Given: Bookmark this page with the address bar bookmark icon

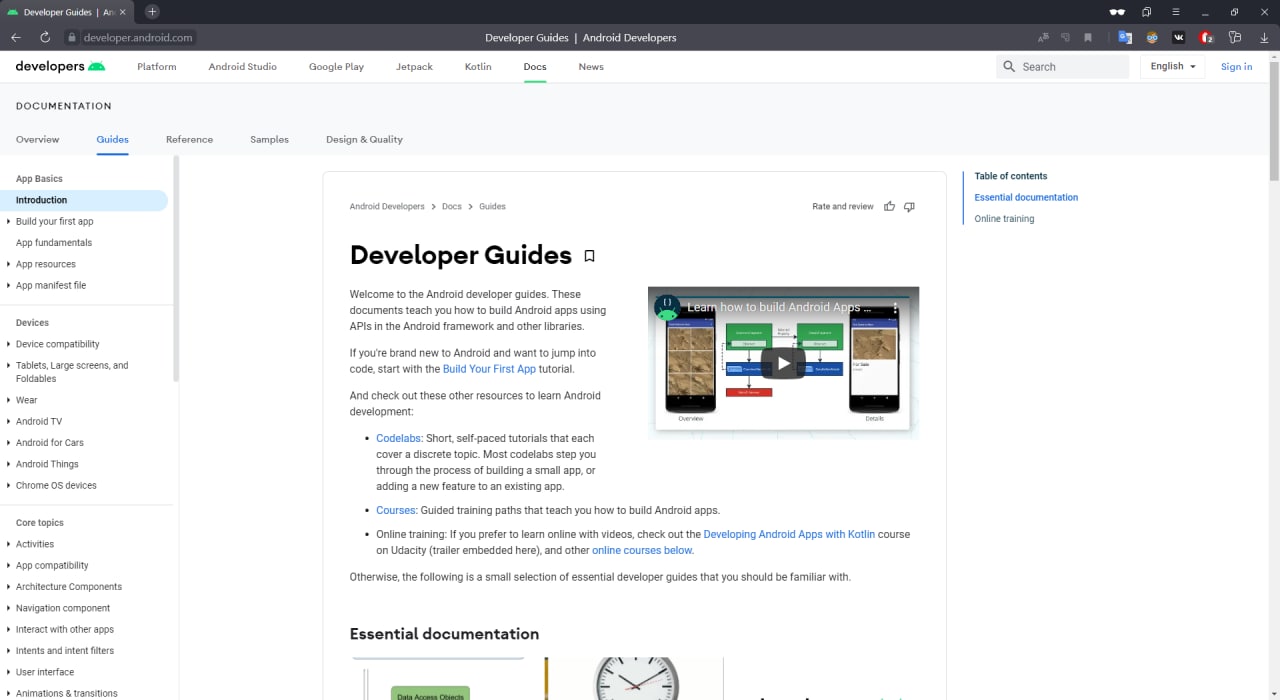Looking at the screenshot, I should click(x=1088, y=37).
